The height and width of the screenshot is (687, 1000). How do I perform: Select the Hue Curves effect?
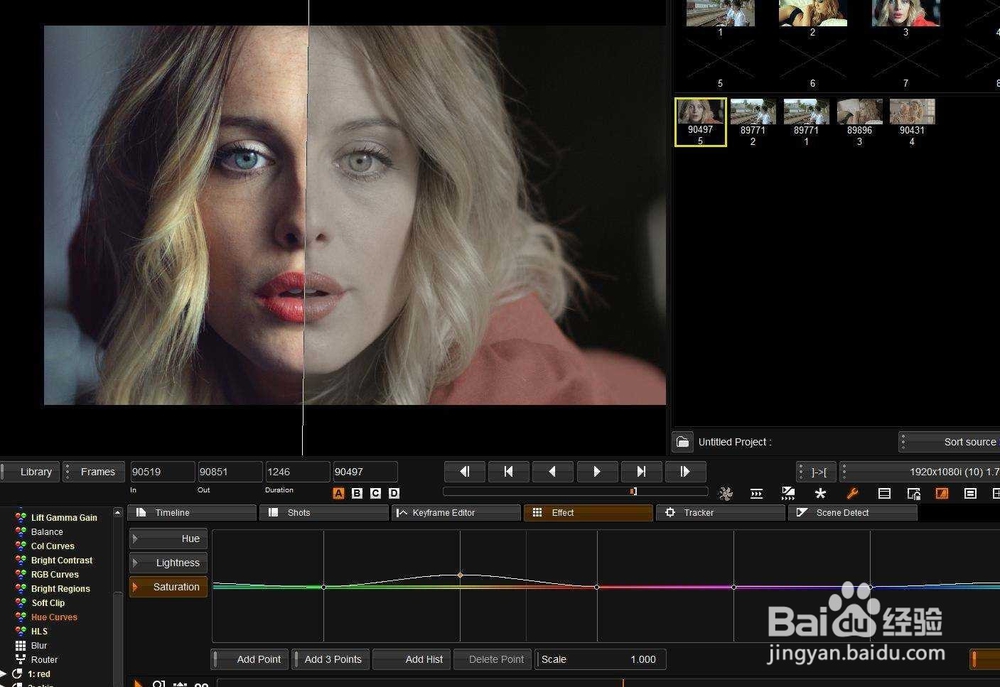pyautogui.click(x=54, y=617)
